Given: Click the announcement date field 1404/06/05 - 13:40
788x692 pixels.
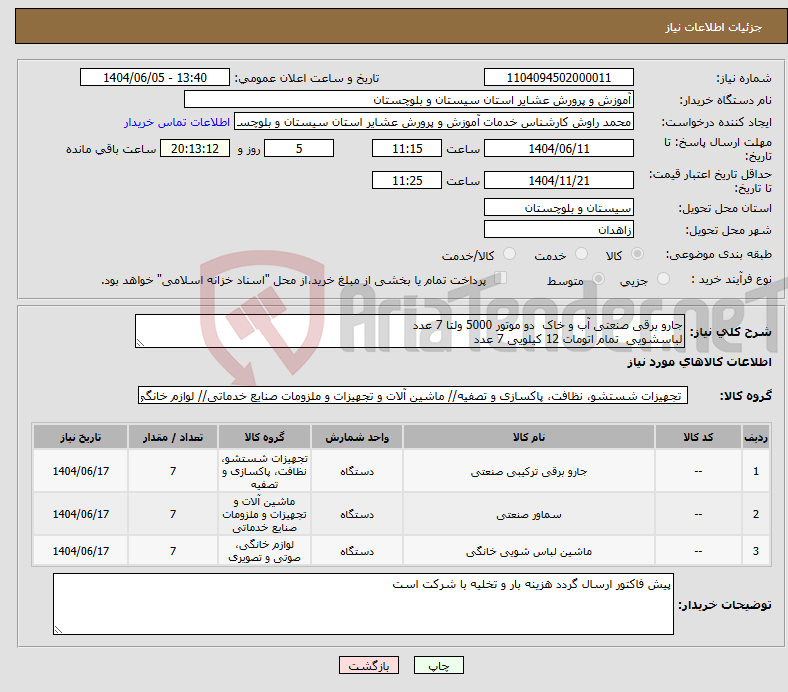Looking at the screenshot, I should point(155,77).
